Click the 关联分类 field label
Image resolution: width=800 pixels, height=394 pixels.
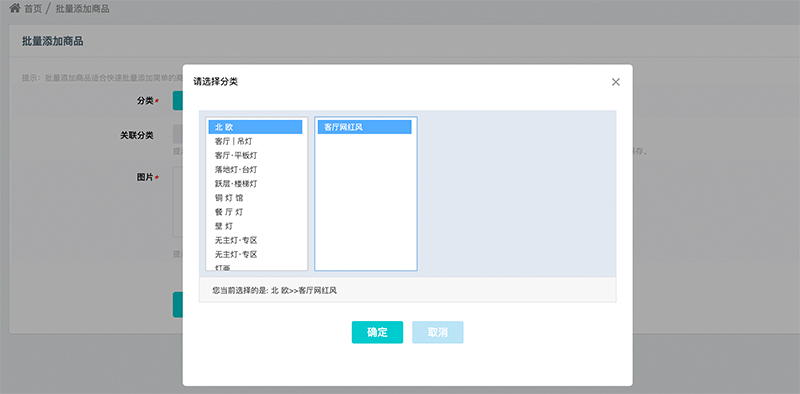137,135
